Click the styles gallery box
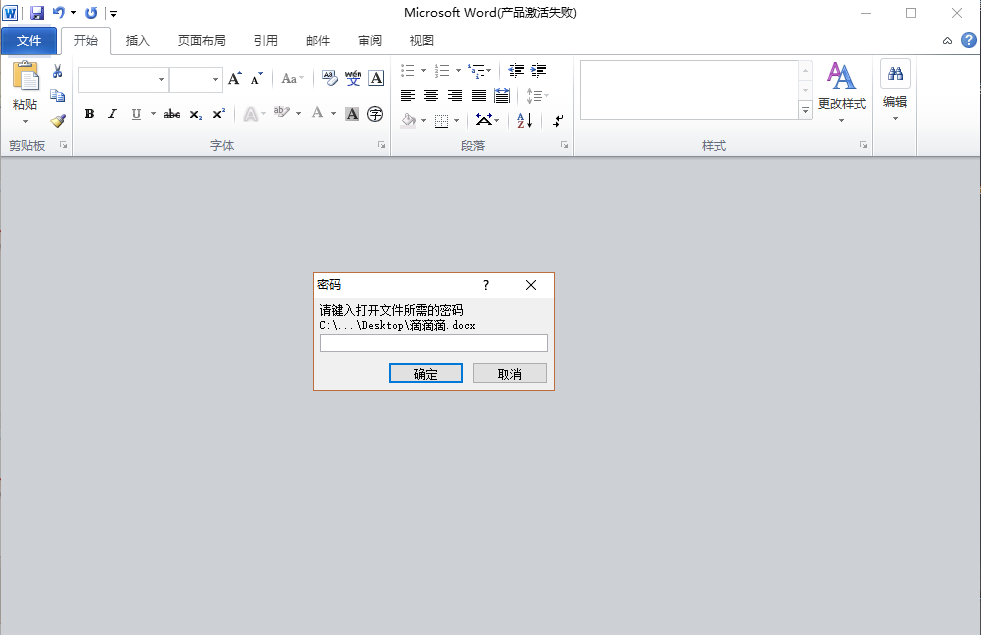The width and height of the screenshot is (981, 635). click(689, 89)
